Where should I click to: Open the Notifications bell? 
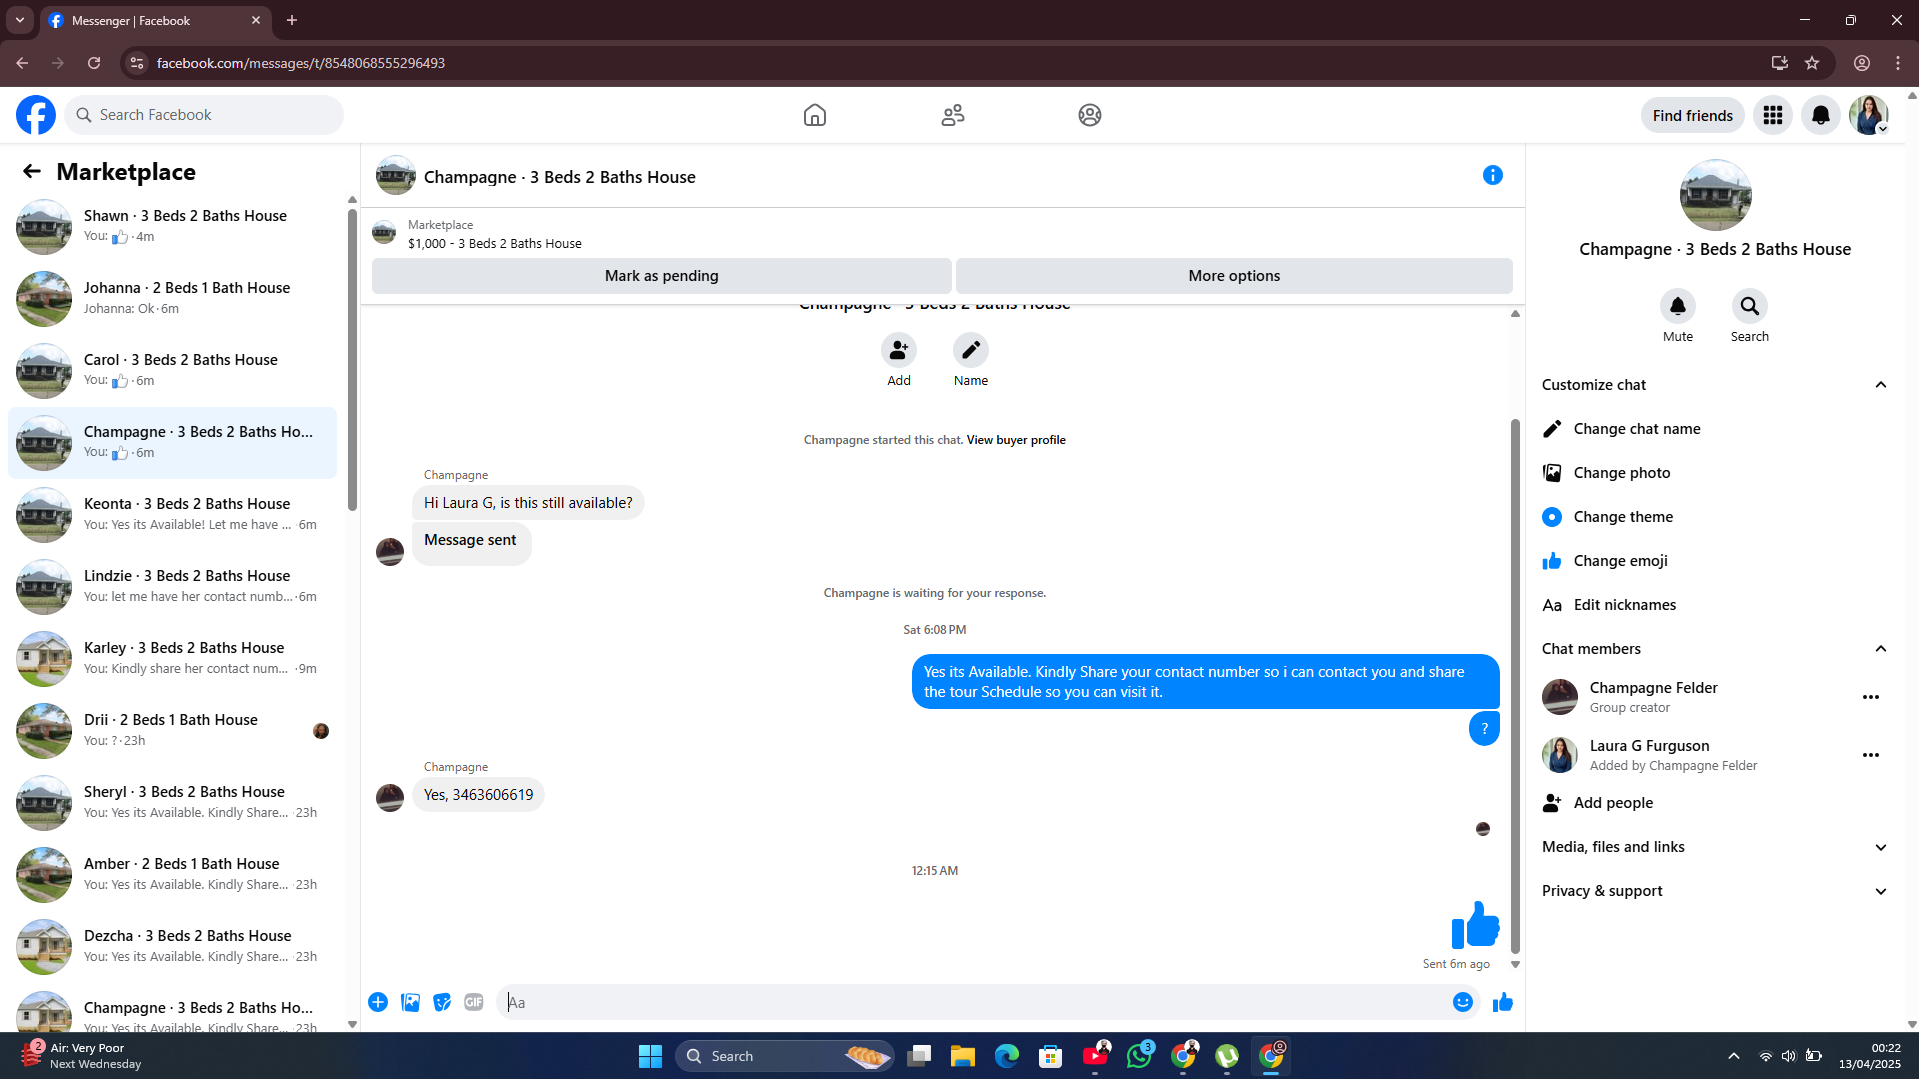pyautogui.click(x=1821, y=115)
